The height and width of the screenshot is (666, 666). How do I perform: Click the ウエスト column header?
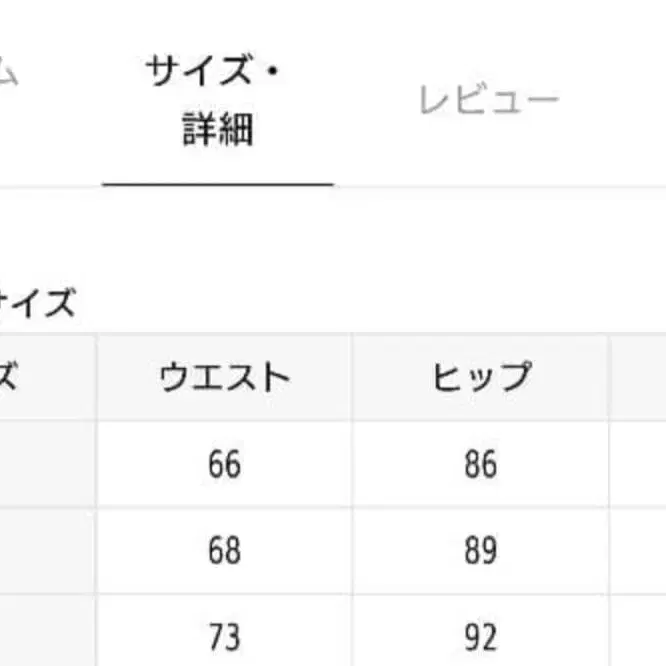(x=225, y=378)
